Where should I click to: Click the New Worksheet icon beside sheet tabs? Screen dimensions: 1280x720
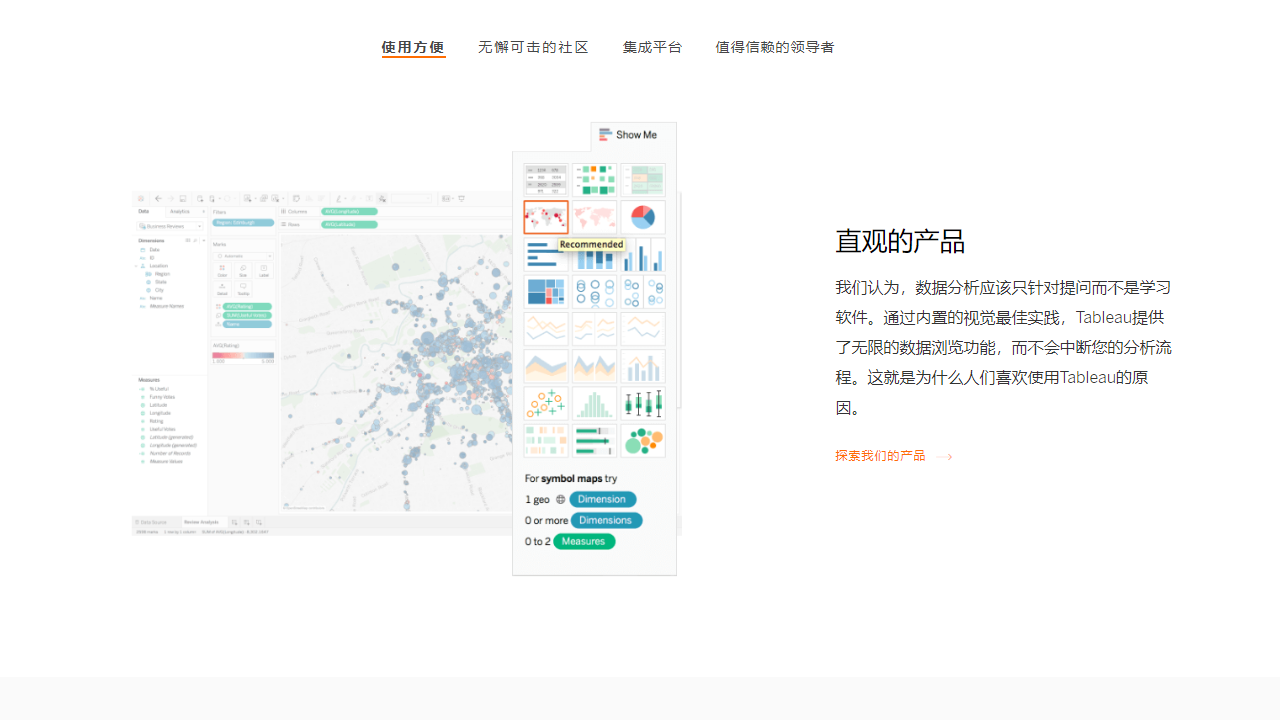pos(233,522)
